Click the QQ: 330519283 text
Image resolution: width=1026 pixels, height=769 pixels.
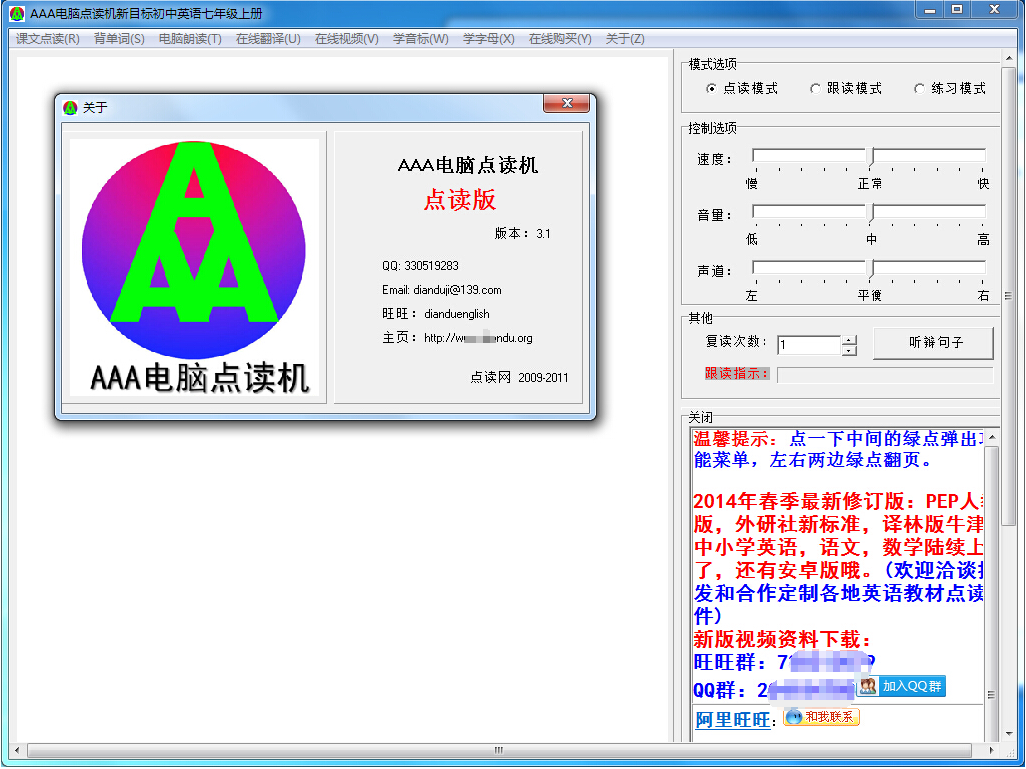(x=420, y=266)
